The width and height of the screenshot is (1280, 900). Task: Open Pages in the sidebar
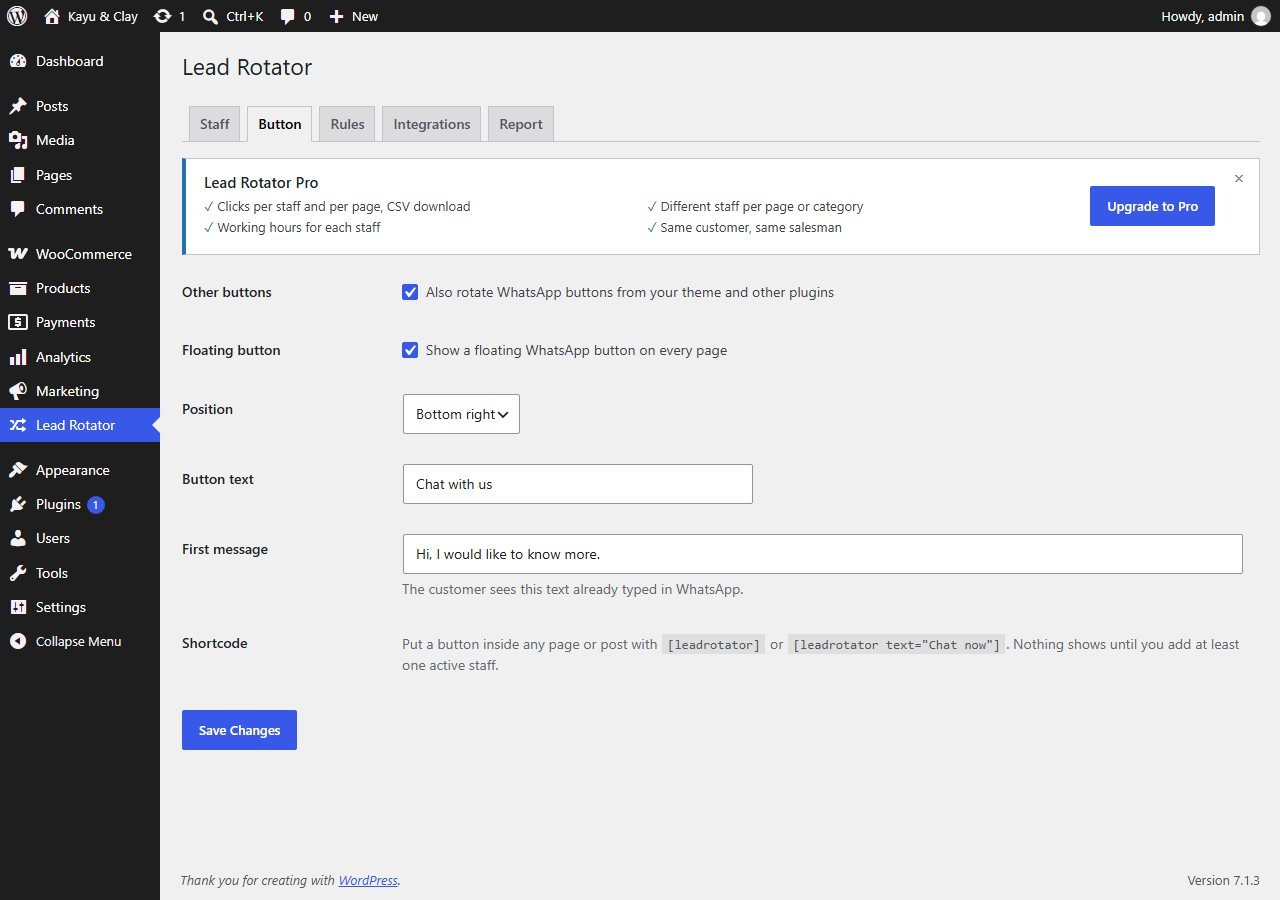[80, 175]
